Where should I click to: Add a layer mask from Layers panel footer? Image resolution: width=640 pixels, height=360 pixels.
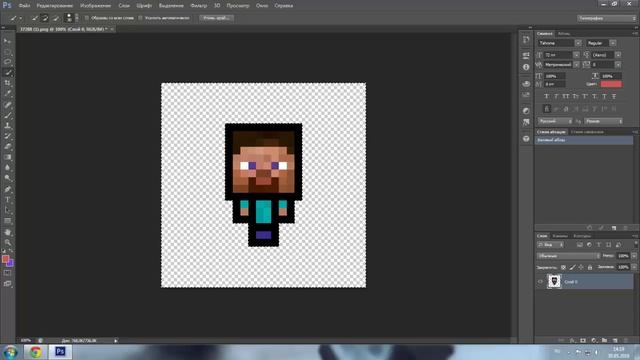pyautogui.click(x=583, y=340)
